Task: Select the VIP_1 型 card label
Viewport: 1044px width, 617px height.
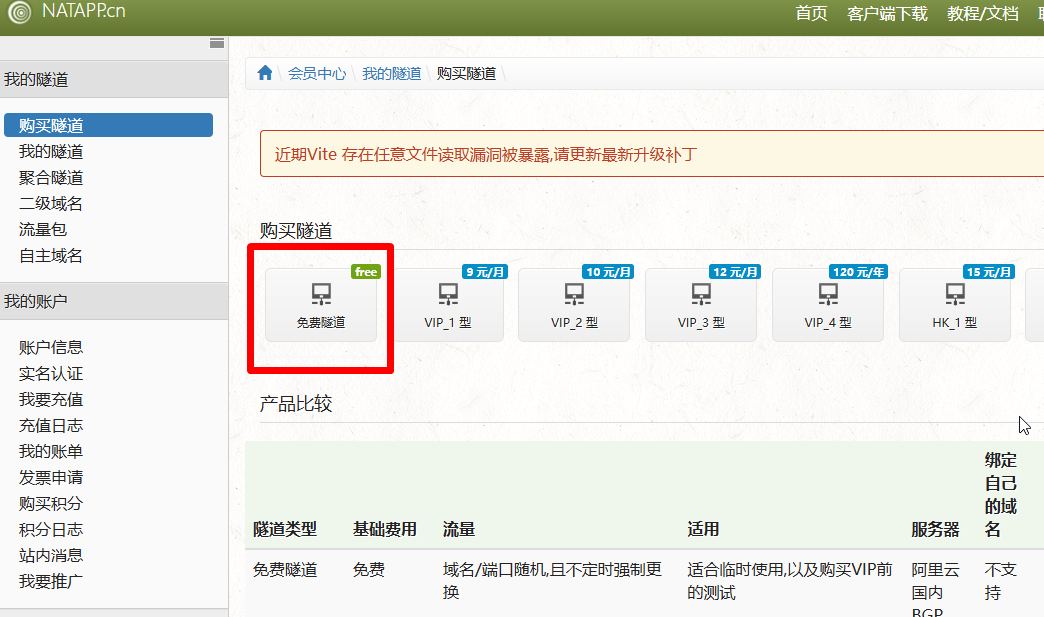Action: click(x=448, y=323)
